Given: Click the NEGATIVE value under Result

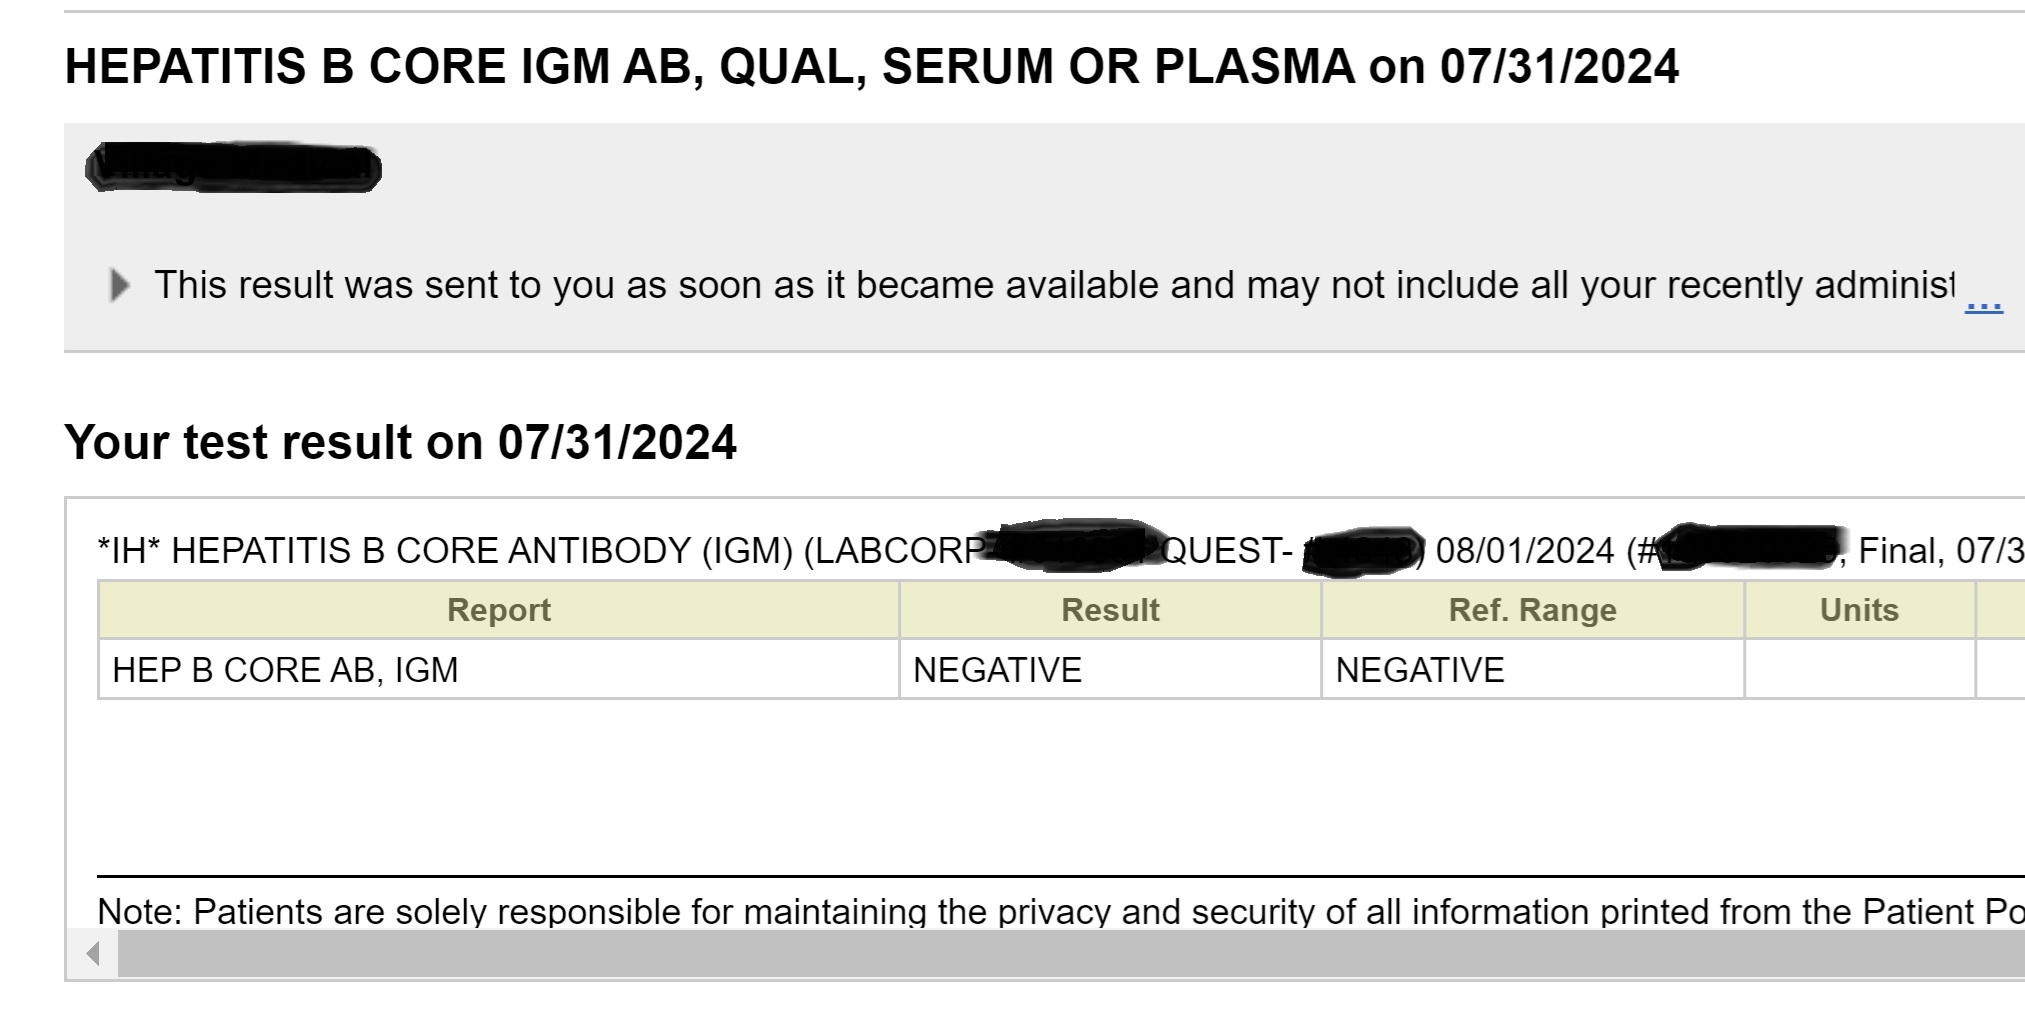Looking at the screenshot, I should (x=997, y=670).
